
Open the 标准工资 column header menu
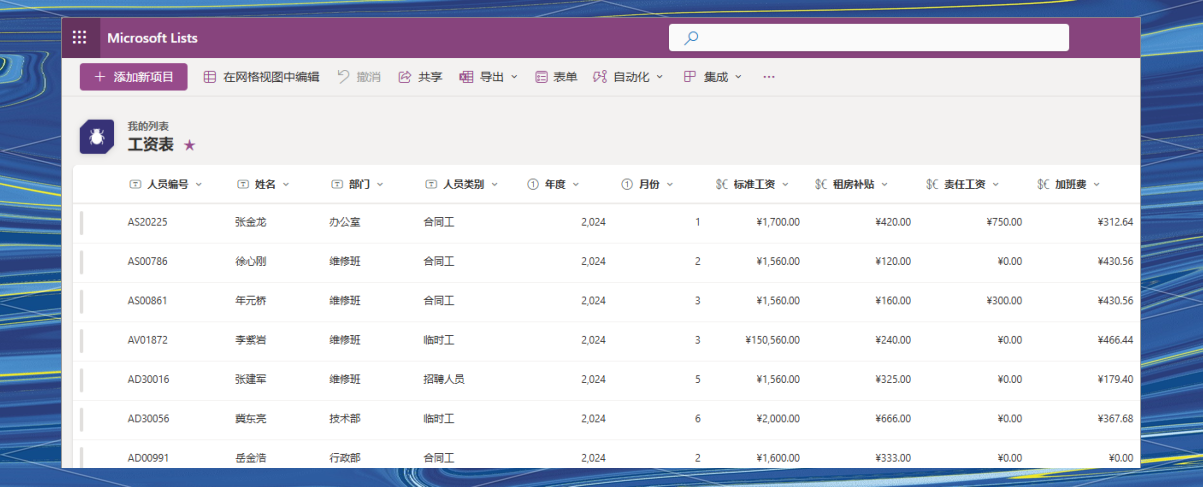click(x=785, y=184)
